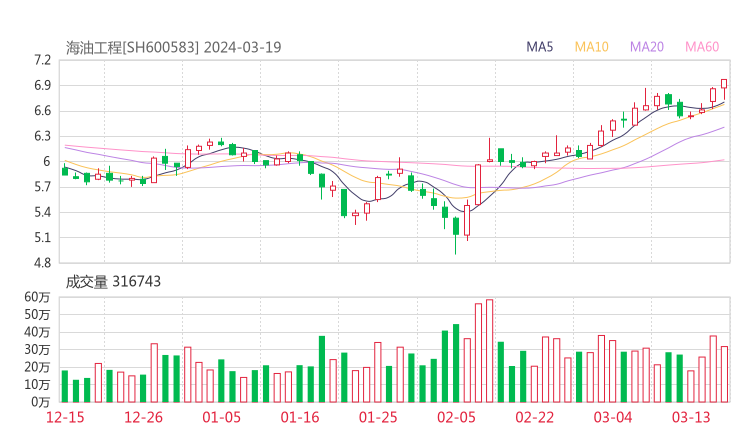
Task: Click the 4.8 price axis label
Action: click(x=42, y=263)
